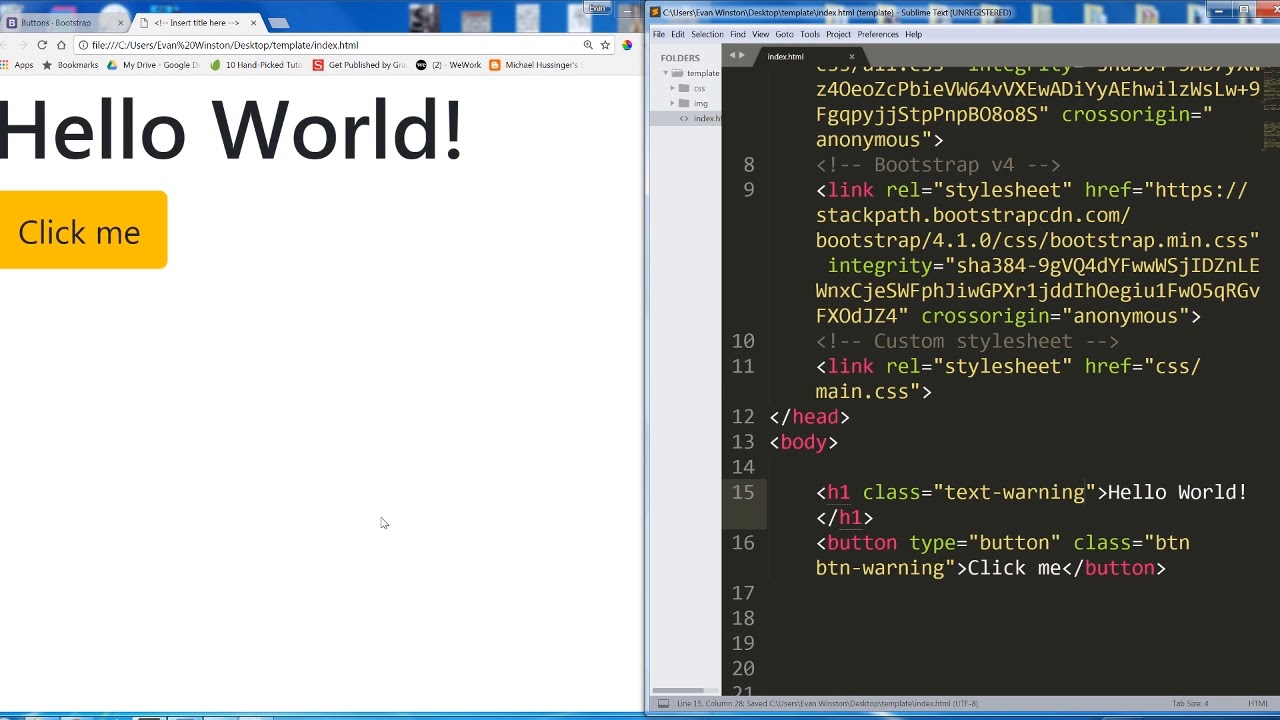Open Get Published bookmark
This screenshot has height=720, width=1280.
click(359, 65)
